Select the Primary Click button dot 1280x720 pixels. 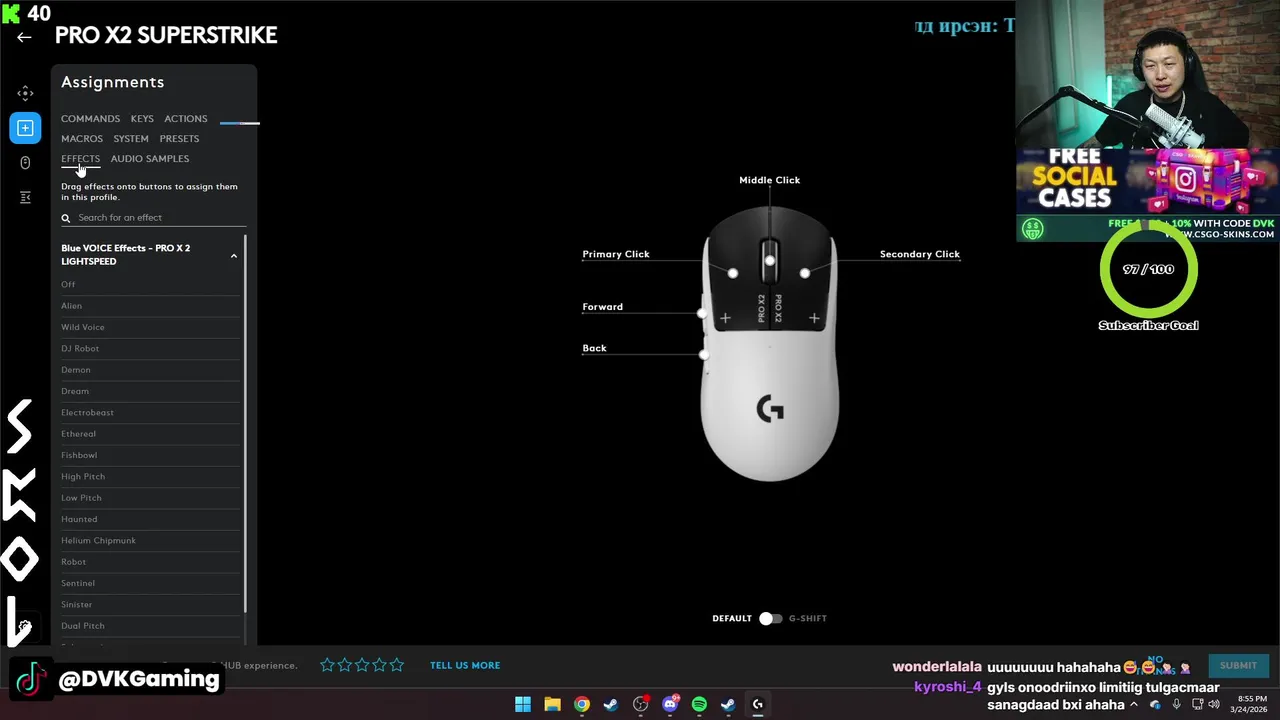coord(733,273)
